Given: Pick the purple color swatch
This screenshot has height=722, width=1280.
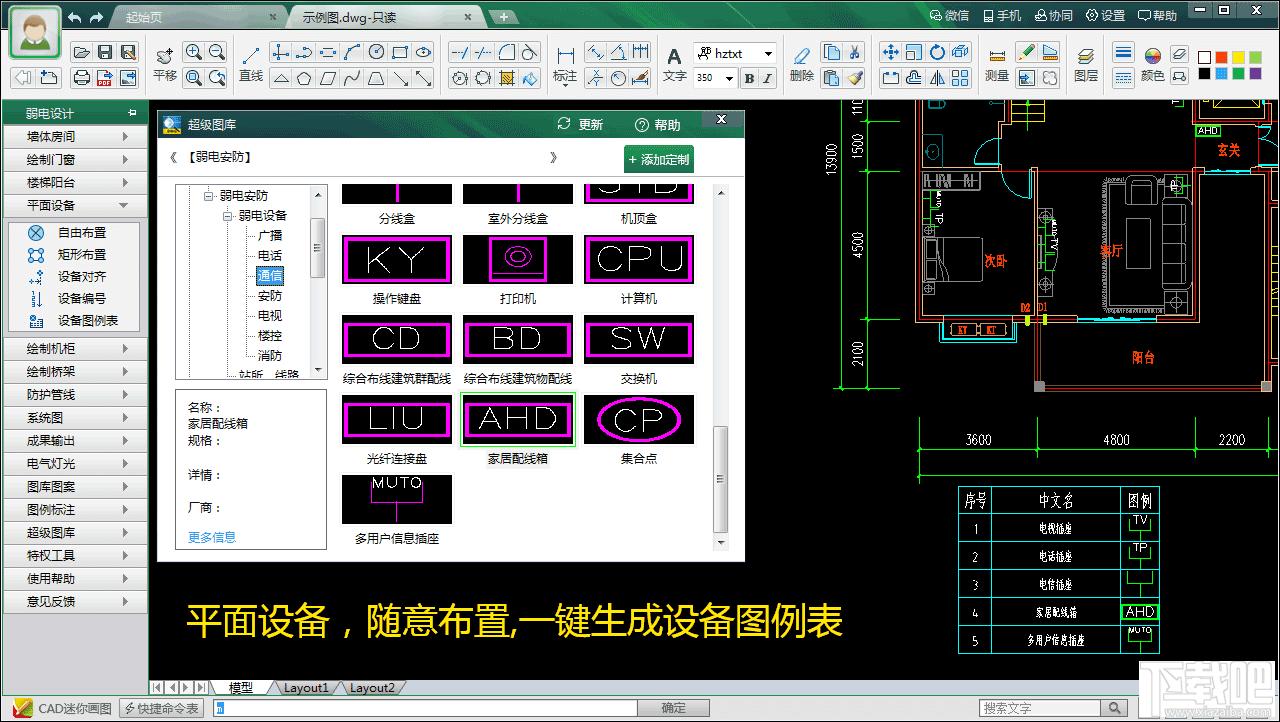Looking at the screenshot, I should 1256,73.
